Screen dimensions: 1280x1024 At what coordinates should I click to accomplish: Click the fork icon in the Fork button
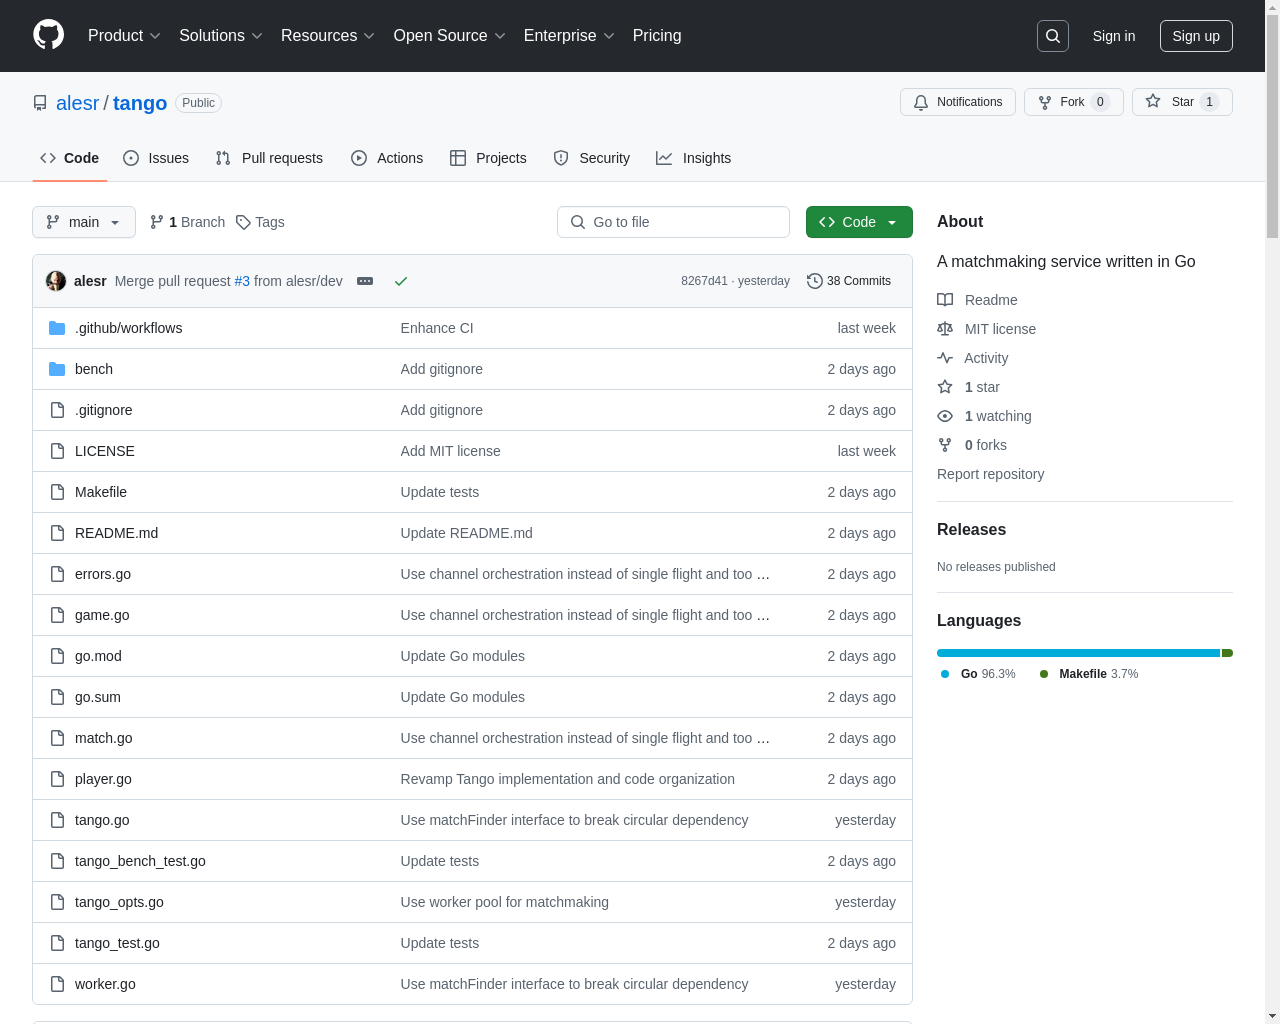tap(1045, 102)
